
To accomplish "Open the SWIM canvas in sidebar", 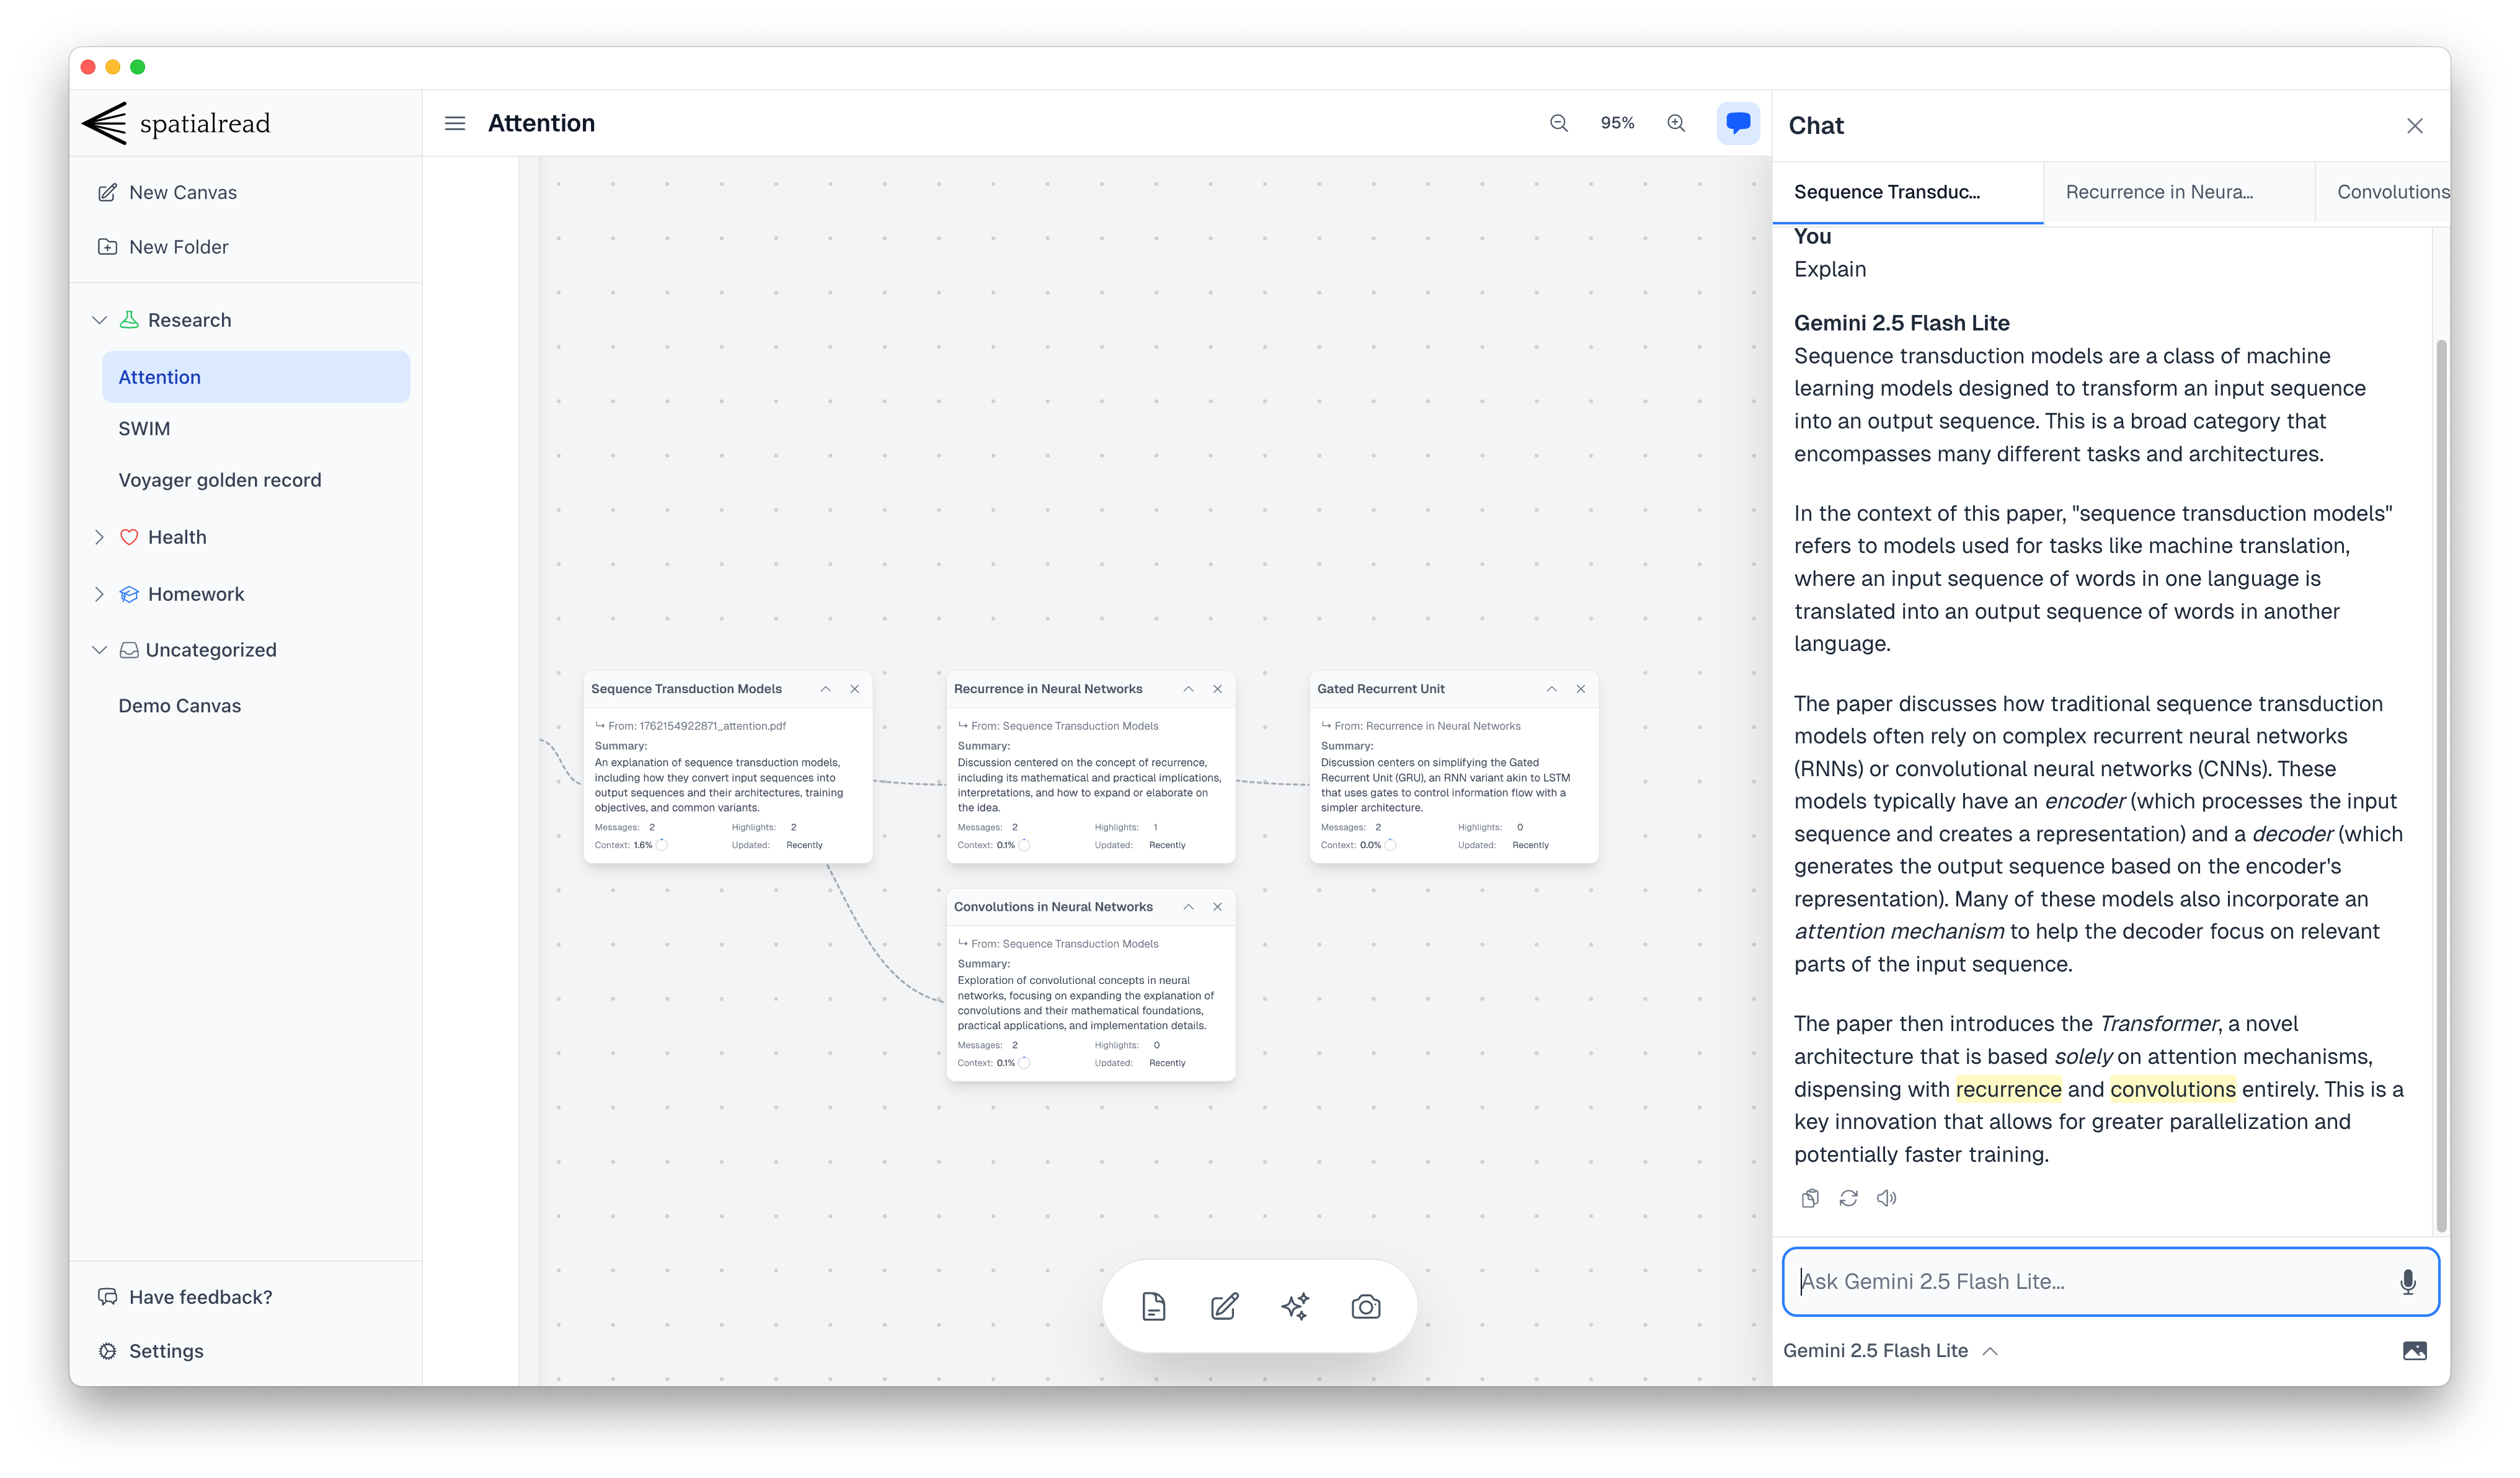I will pos(144,428).
